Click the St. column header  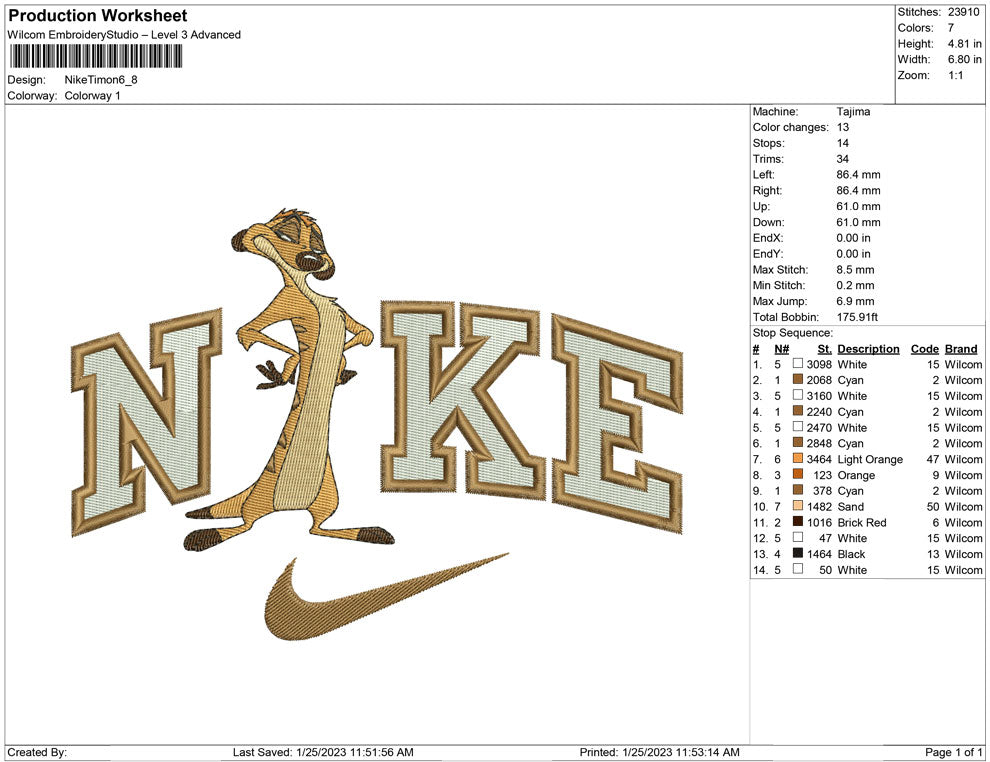(825, 349)
